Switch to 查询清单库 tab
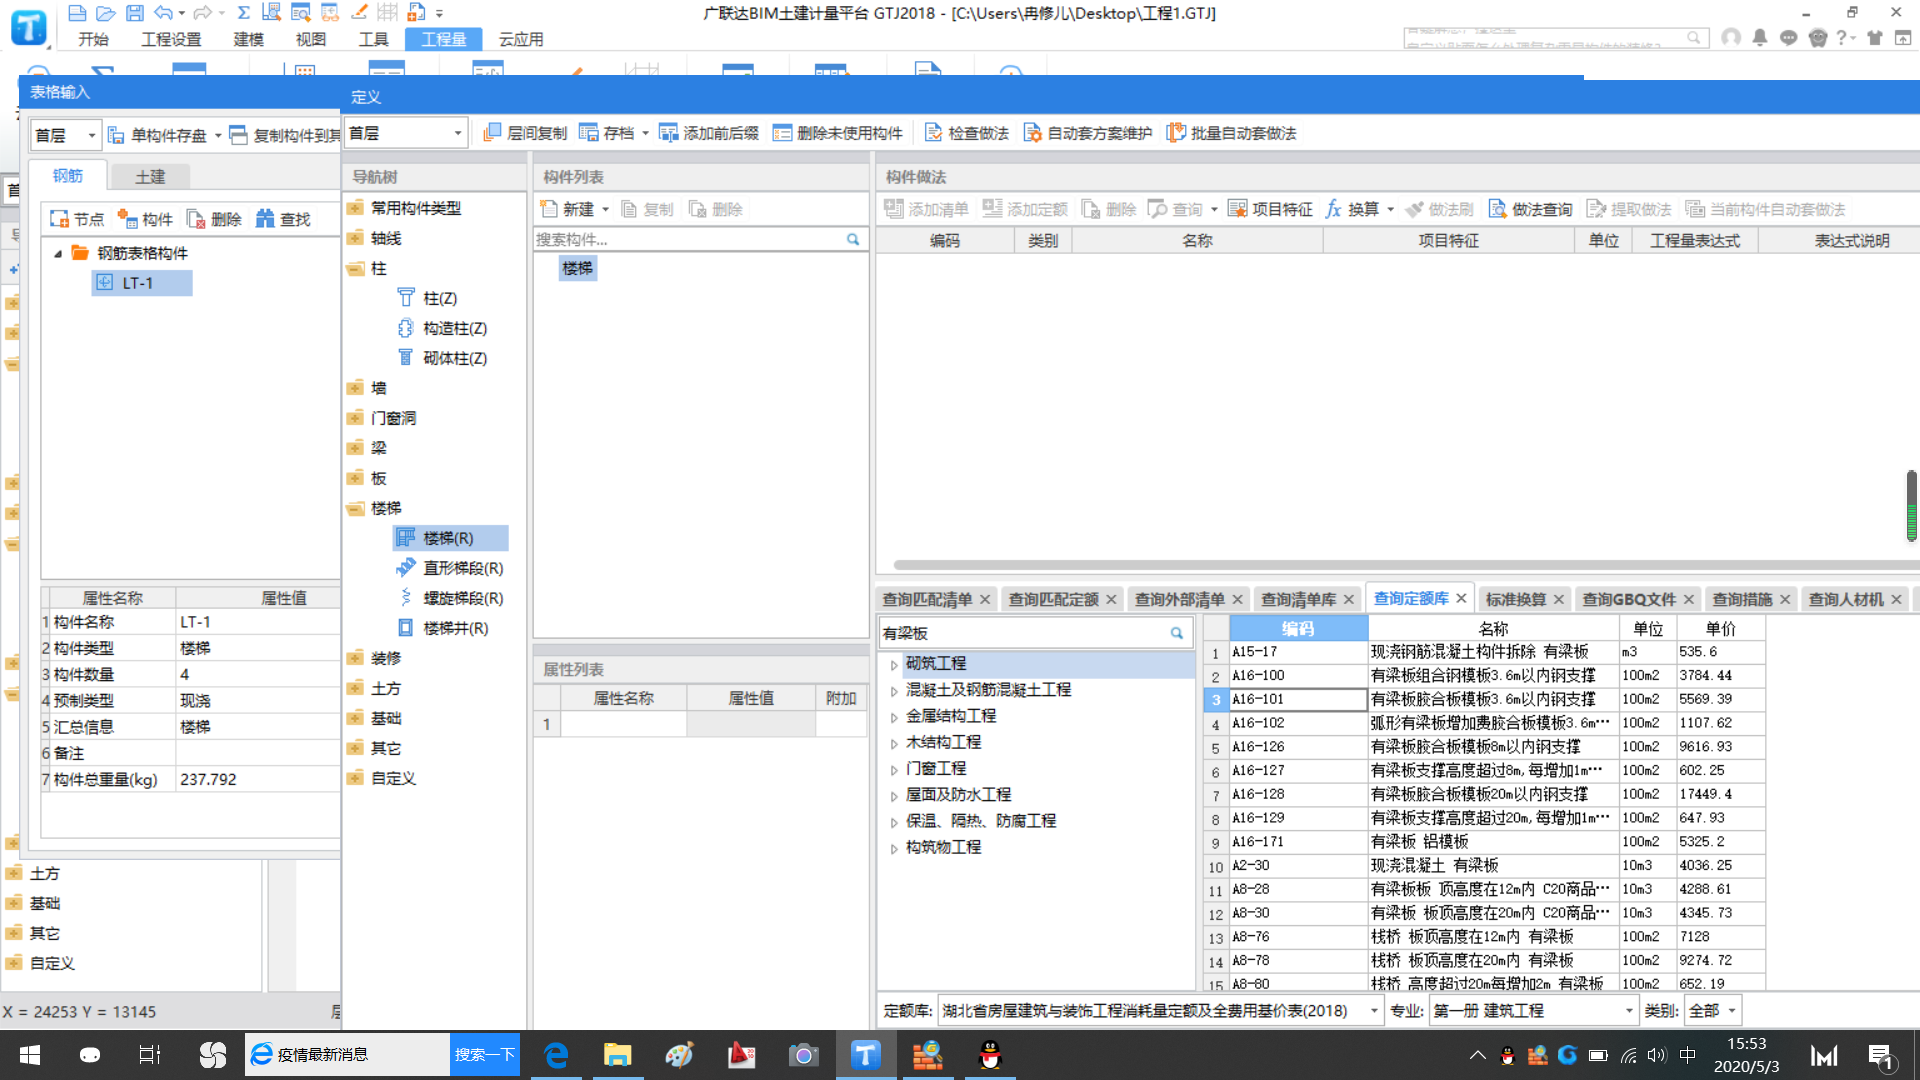 tap(1298, 599)
